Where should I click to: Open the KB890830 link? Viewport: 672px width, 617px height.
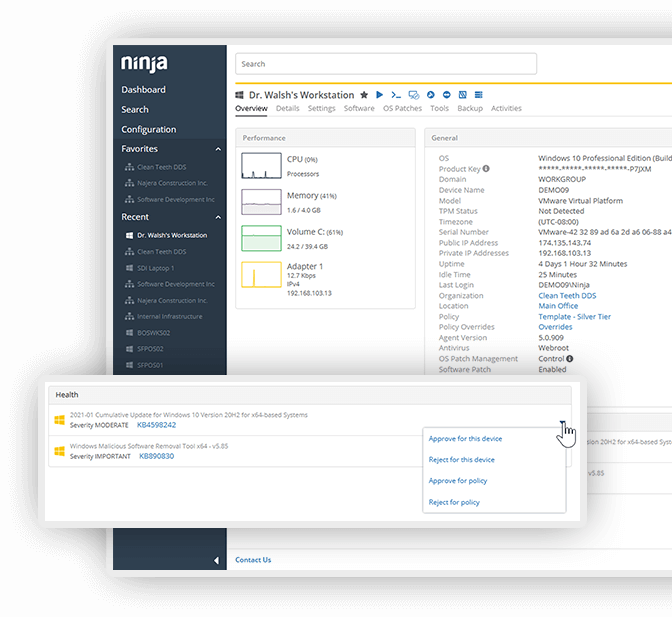pyautogui.click(x=156, y=456)
